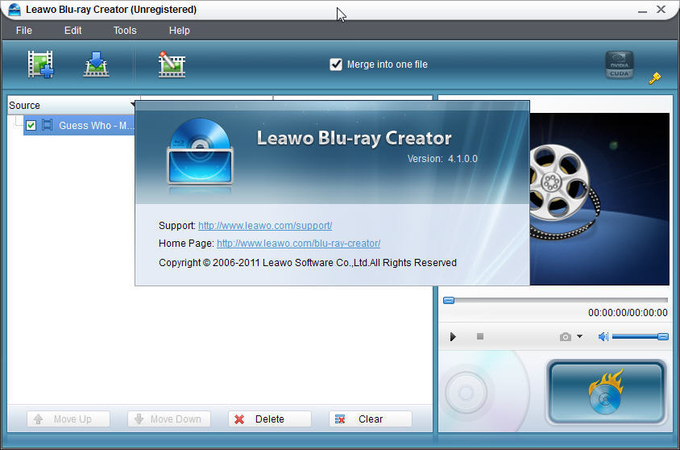Click the Version 4.1.0.0 text
680x450 pixels.
[442, 159]
